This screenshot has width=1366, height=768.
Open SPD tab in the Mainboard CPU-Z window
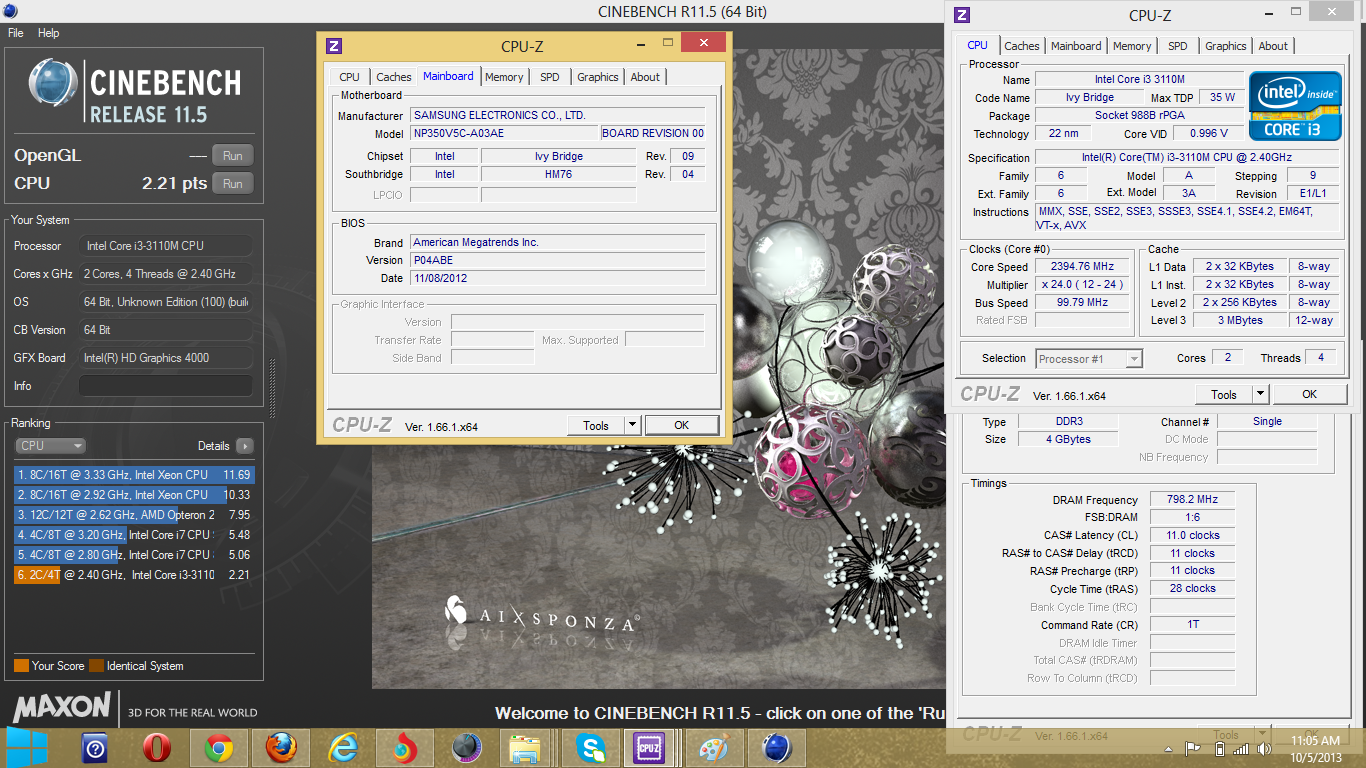tap(550, 77)
